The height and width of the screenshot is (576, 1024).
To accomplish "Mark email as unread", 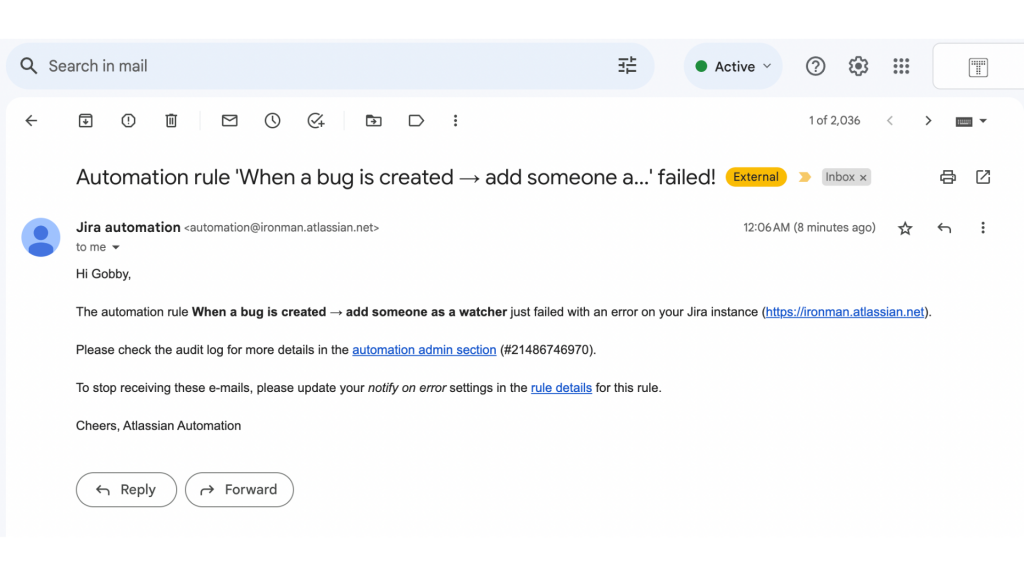I will click(x=230, y=121).
